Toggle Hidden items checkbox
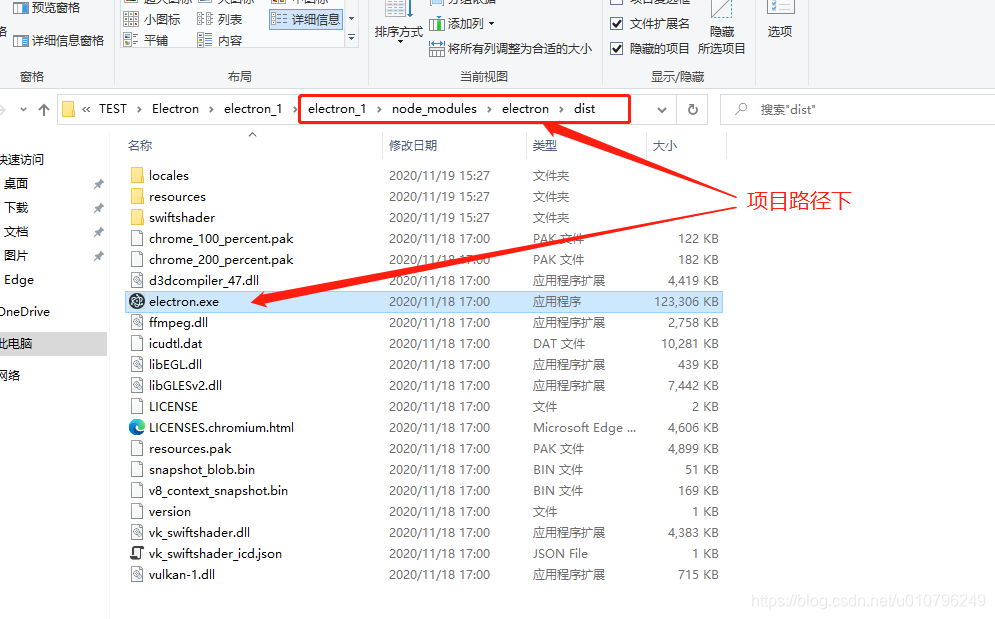This screenshot has height=619, width=995. [616, 48]
